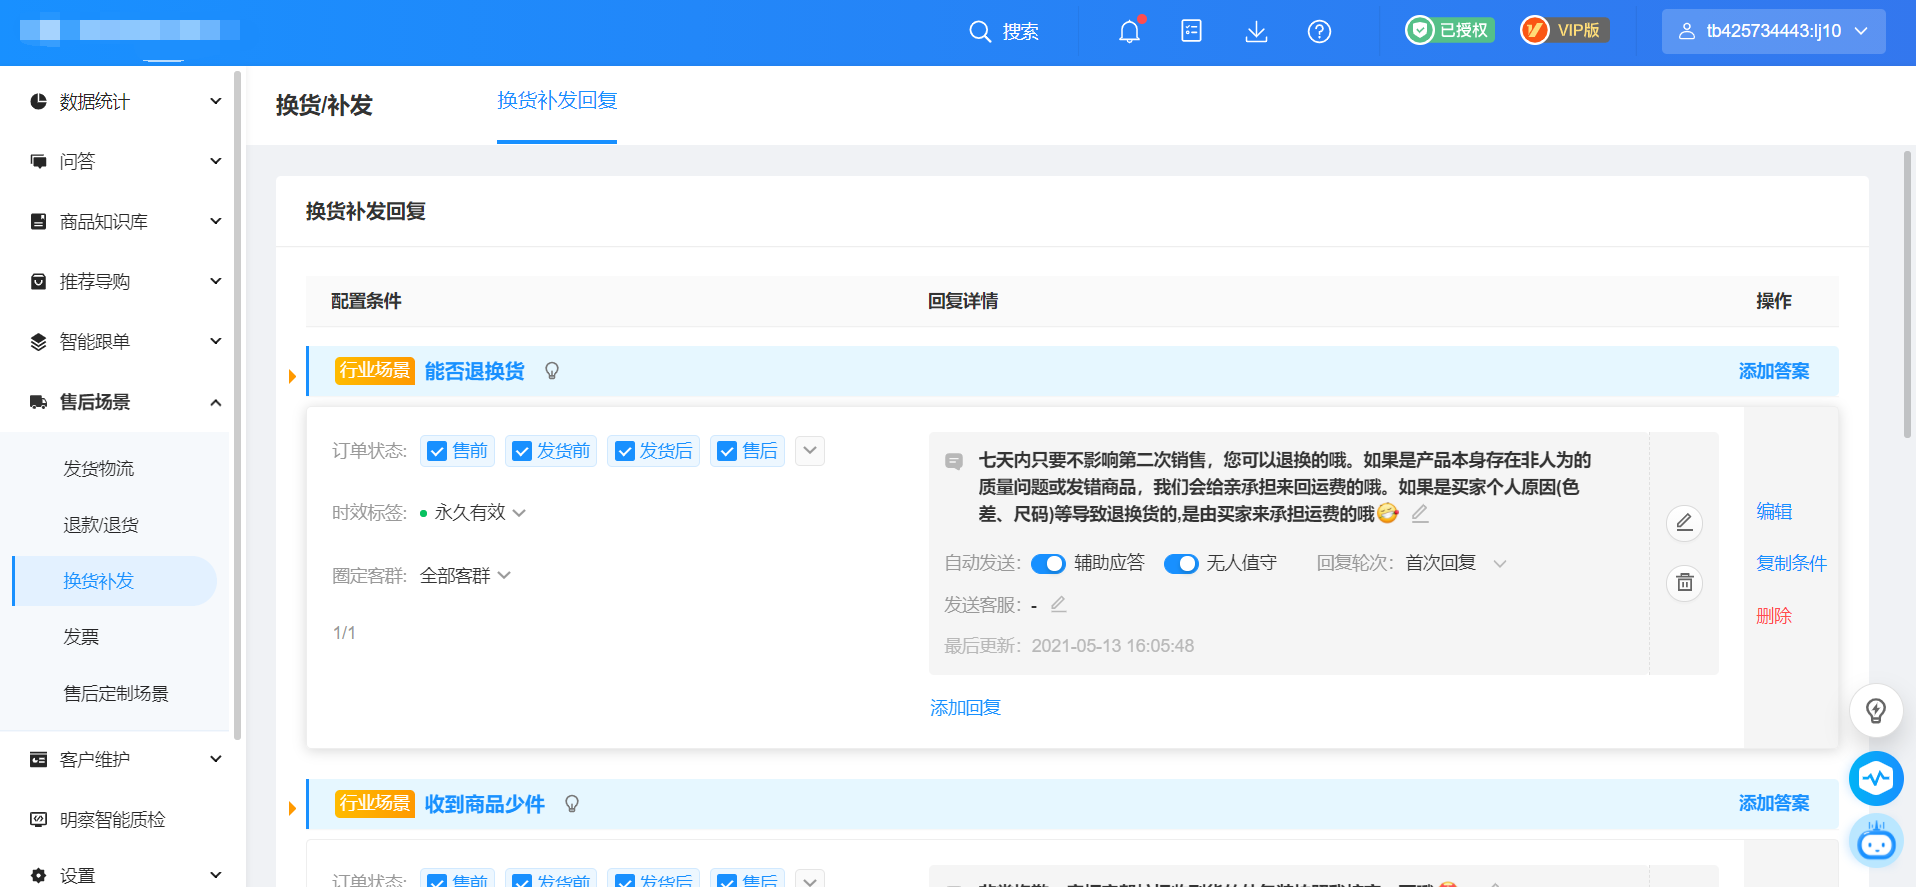This screenshot has width=1916, height=887.
Task: Uncheck 发货后 in 能否退换货 order status
Action: [625, 451]
